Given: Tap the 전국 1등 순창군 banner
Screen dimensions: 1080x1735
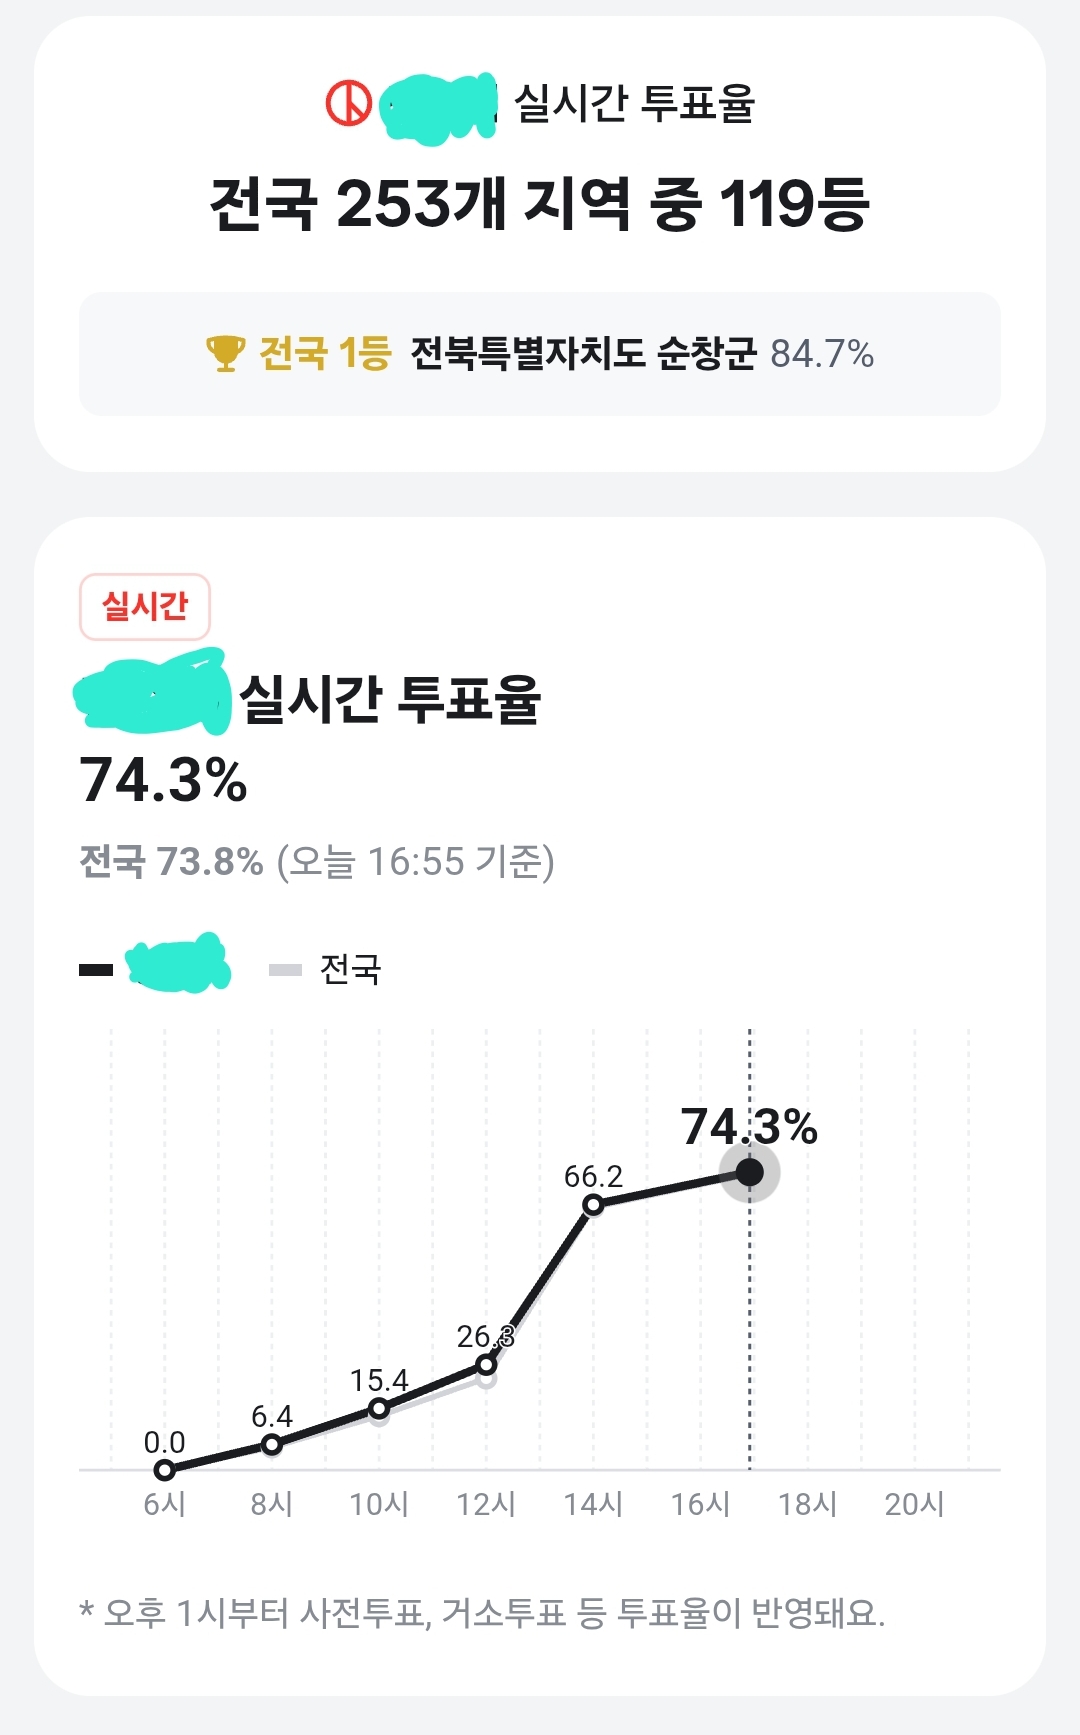Looking at the screenshot, I should pos(540,354).
